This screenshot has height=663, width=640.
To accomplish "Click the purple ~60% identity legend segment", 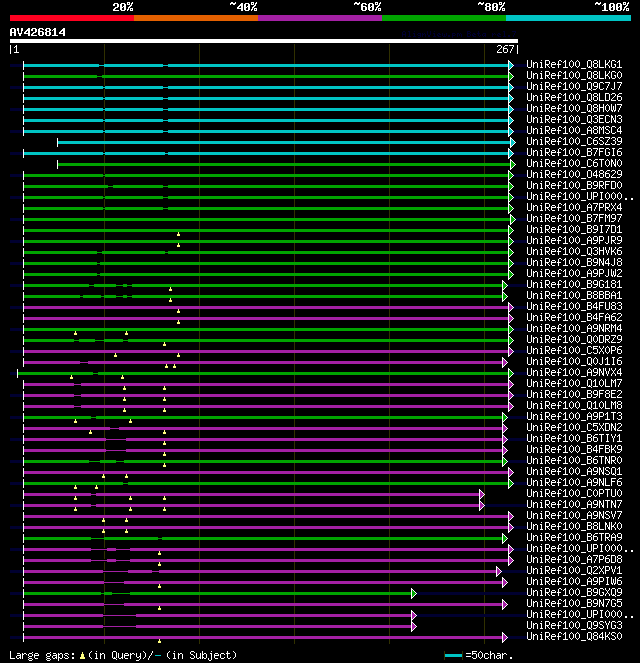I will (x=320, y=18).
